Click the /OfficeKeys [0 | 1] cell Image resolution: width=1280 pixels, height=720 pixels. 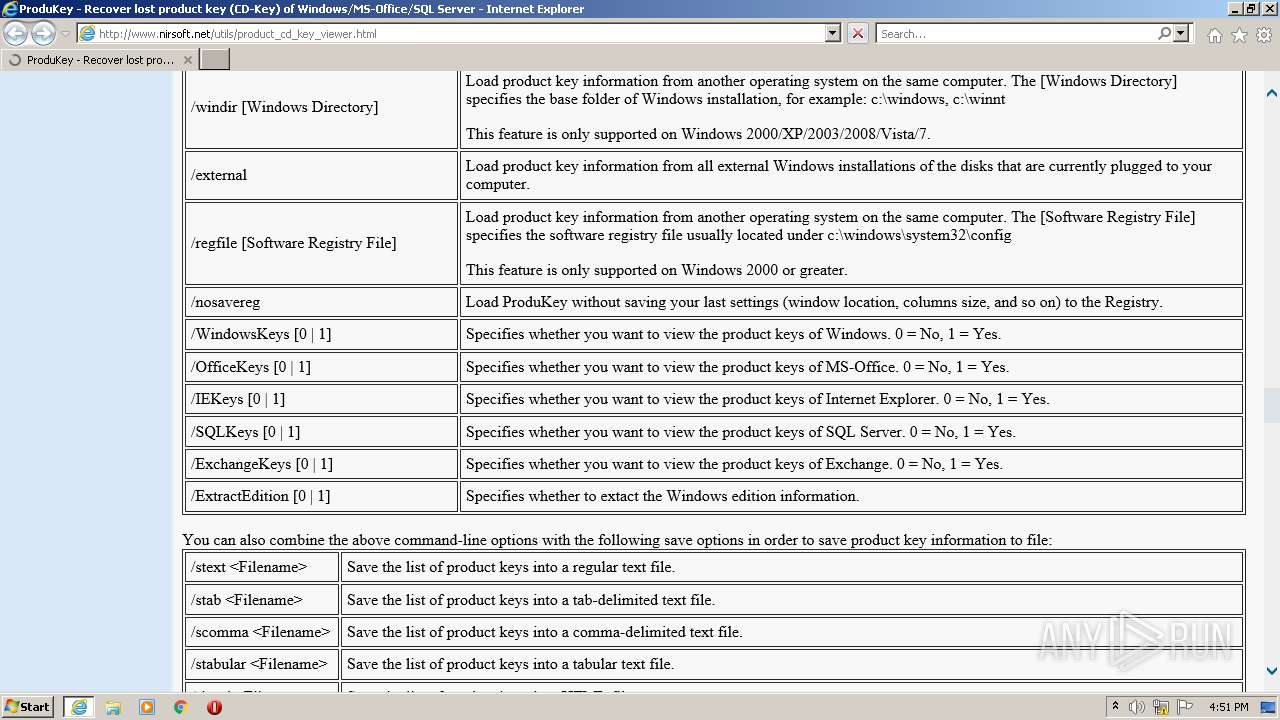pyautogui.click(x=321, y=367)
